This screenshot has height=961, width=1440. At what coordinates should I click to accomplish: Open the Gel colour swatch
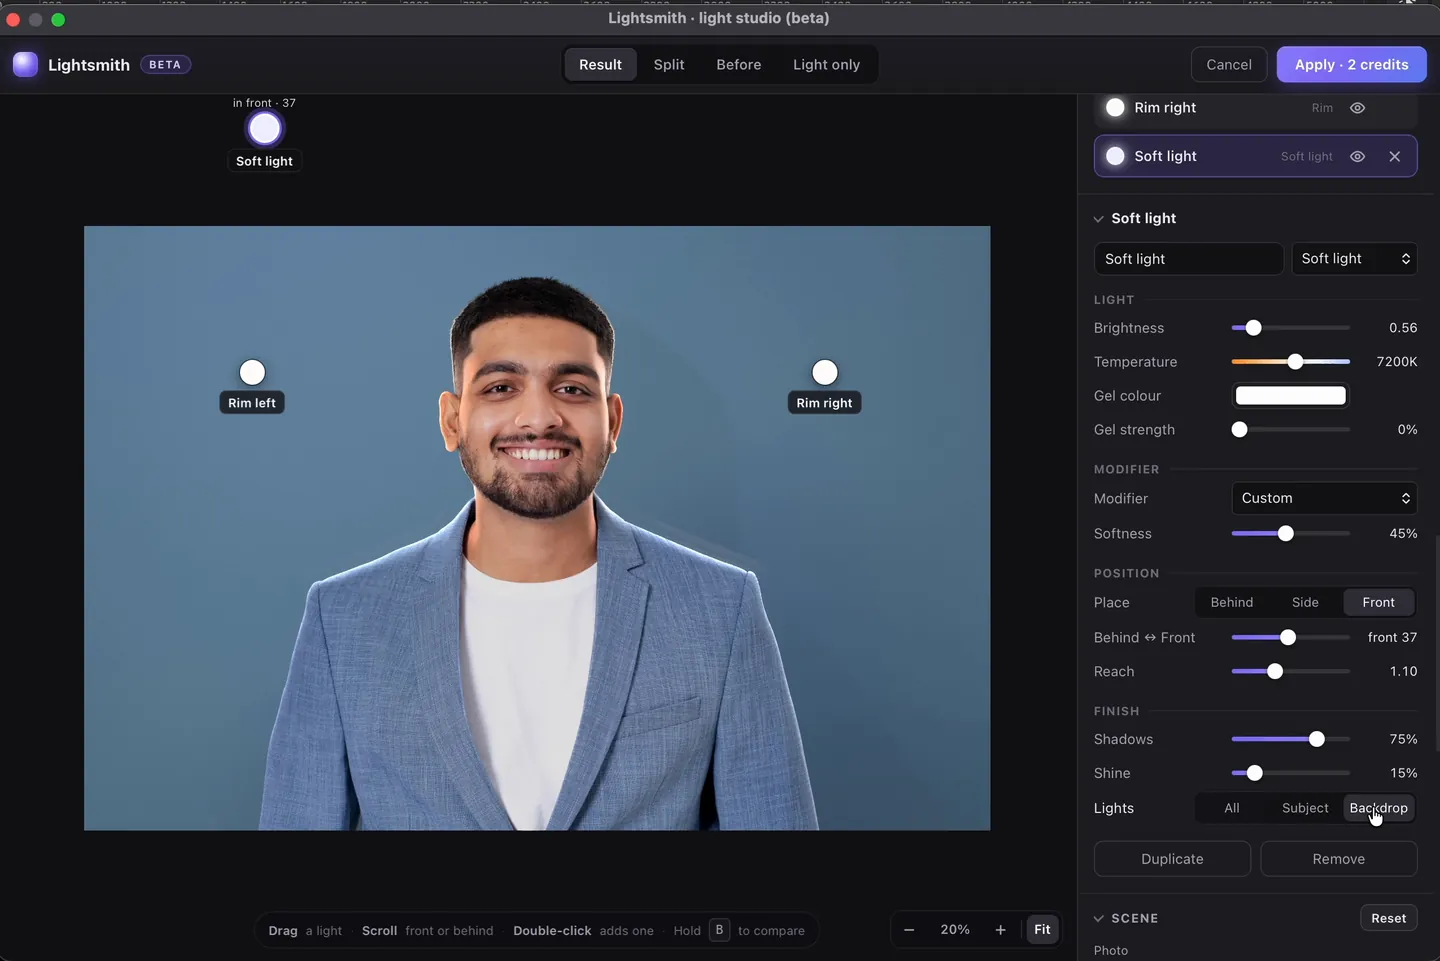1291,396
